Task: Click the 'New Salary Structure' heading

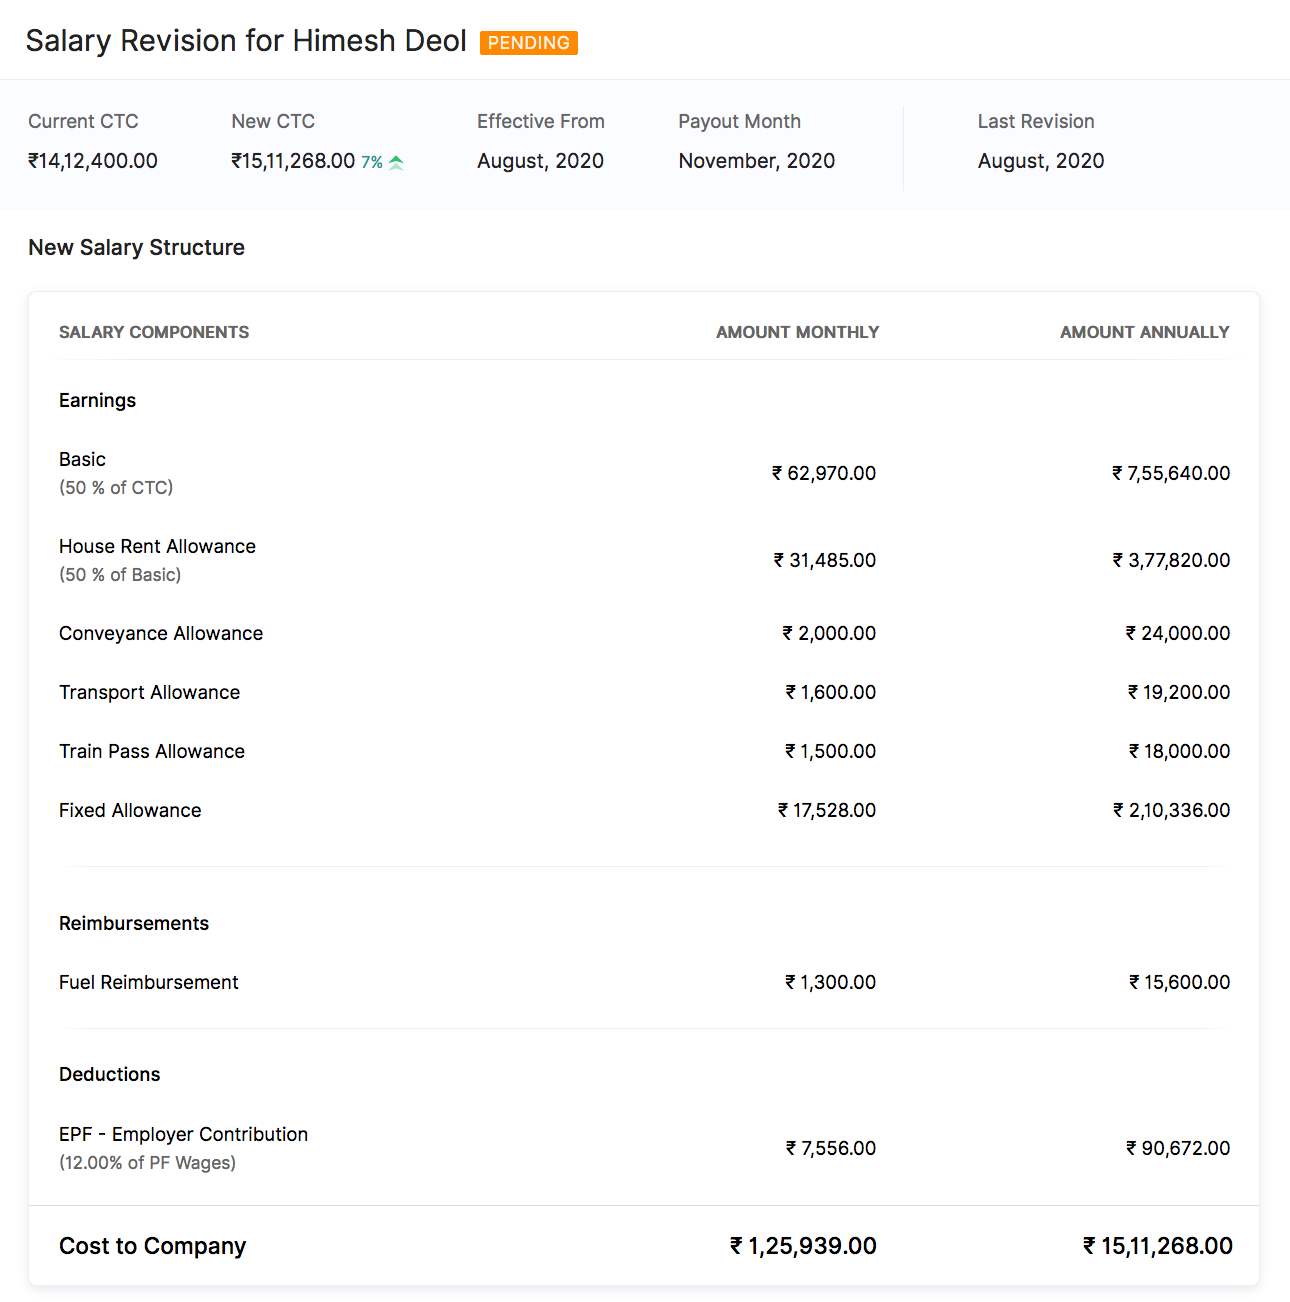Action: pyautogui.click(x=136, y=247)
